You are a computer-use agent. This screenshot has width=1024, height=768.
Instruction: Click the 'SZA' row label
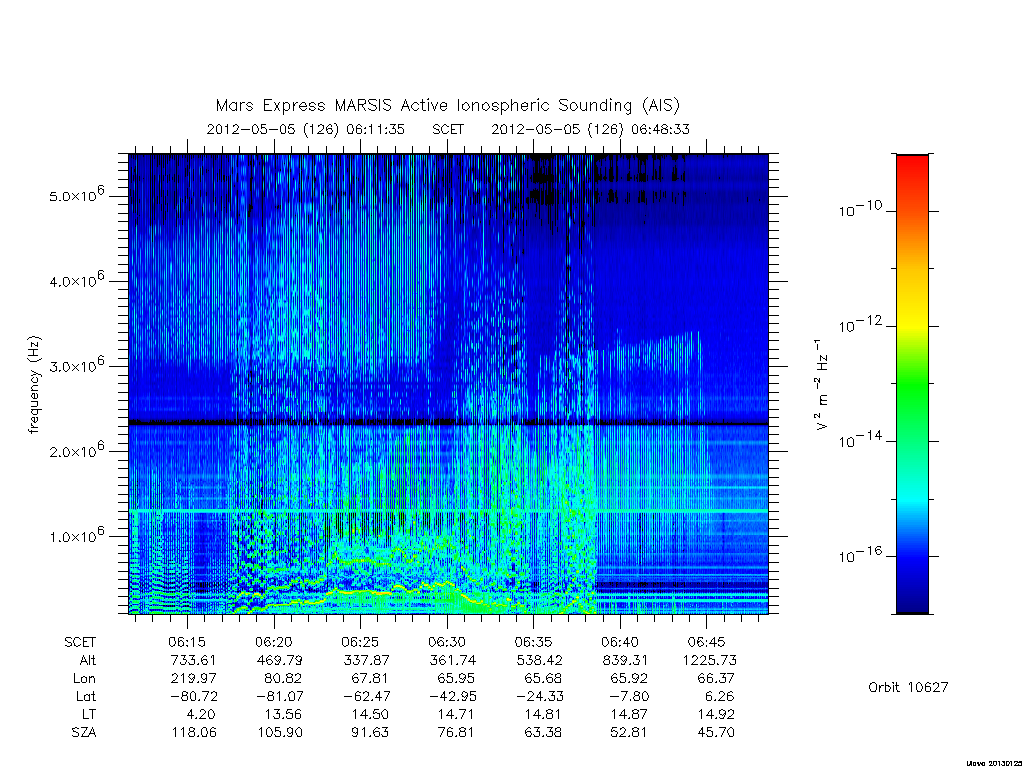pos(84,733)
